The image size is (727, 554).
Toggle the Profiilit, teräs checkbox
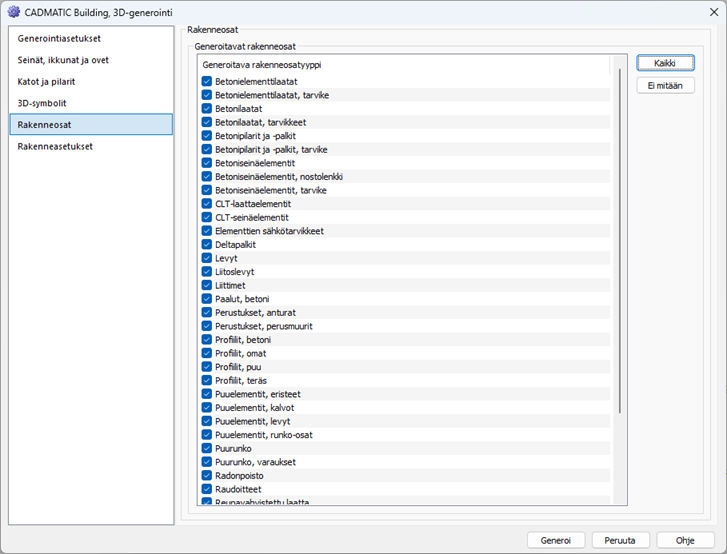206,380
